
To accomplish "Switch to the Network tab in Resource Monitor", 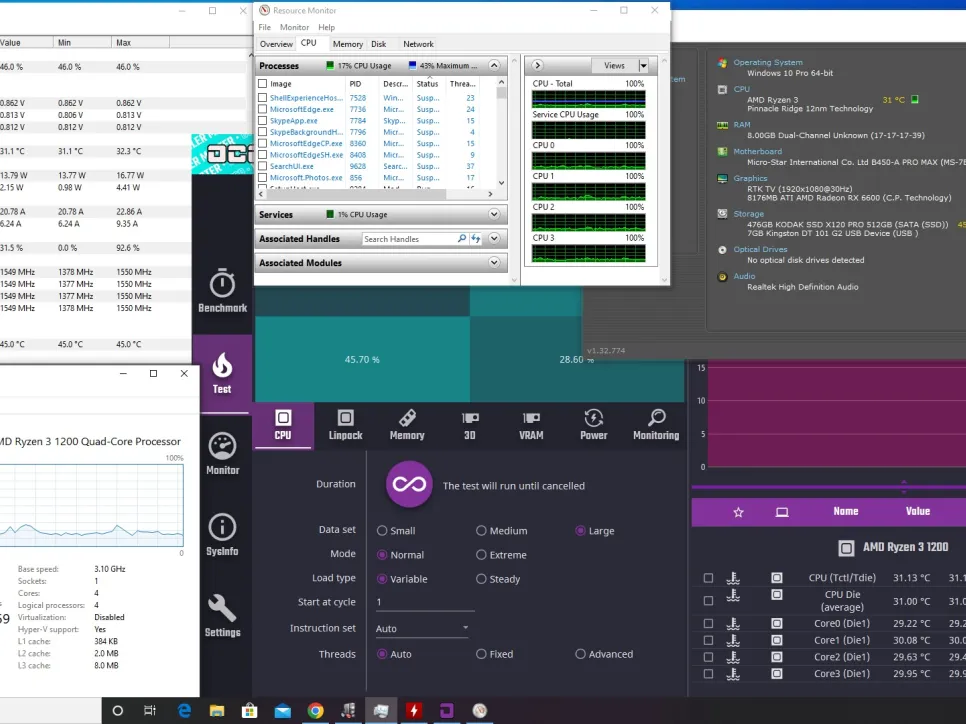I will [x=418, y=44].
